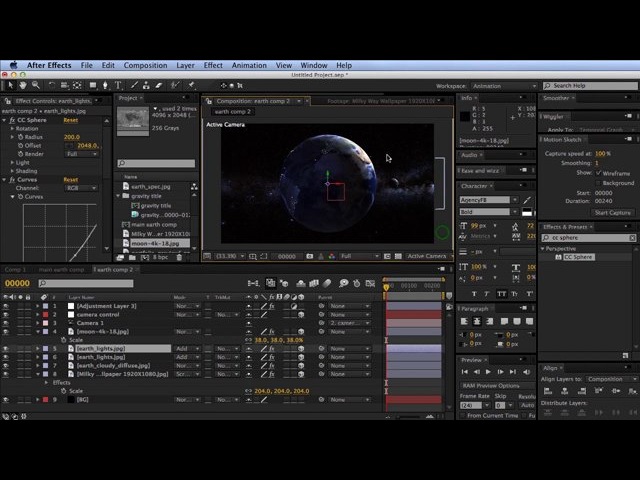Hide the camera control layer eye
This screenshot has width=640, height=480.
pos(6,315)
